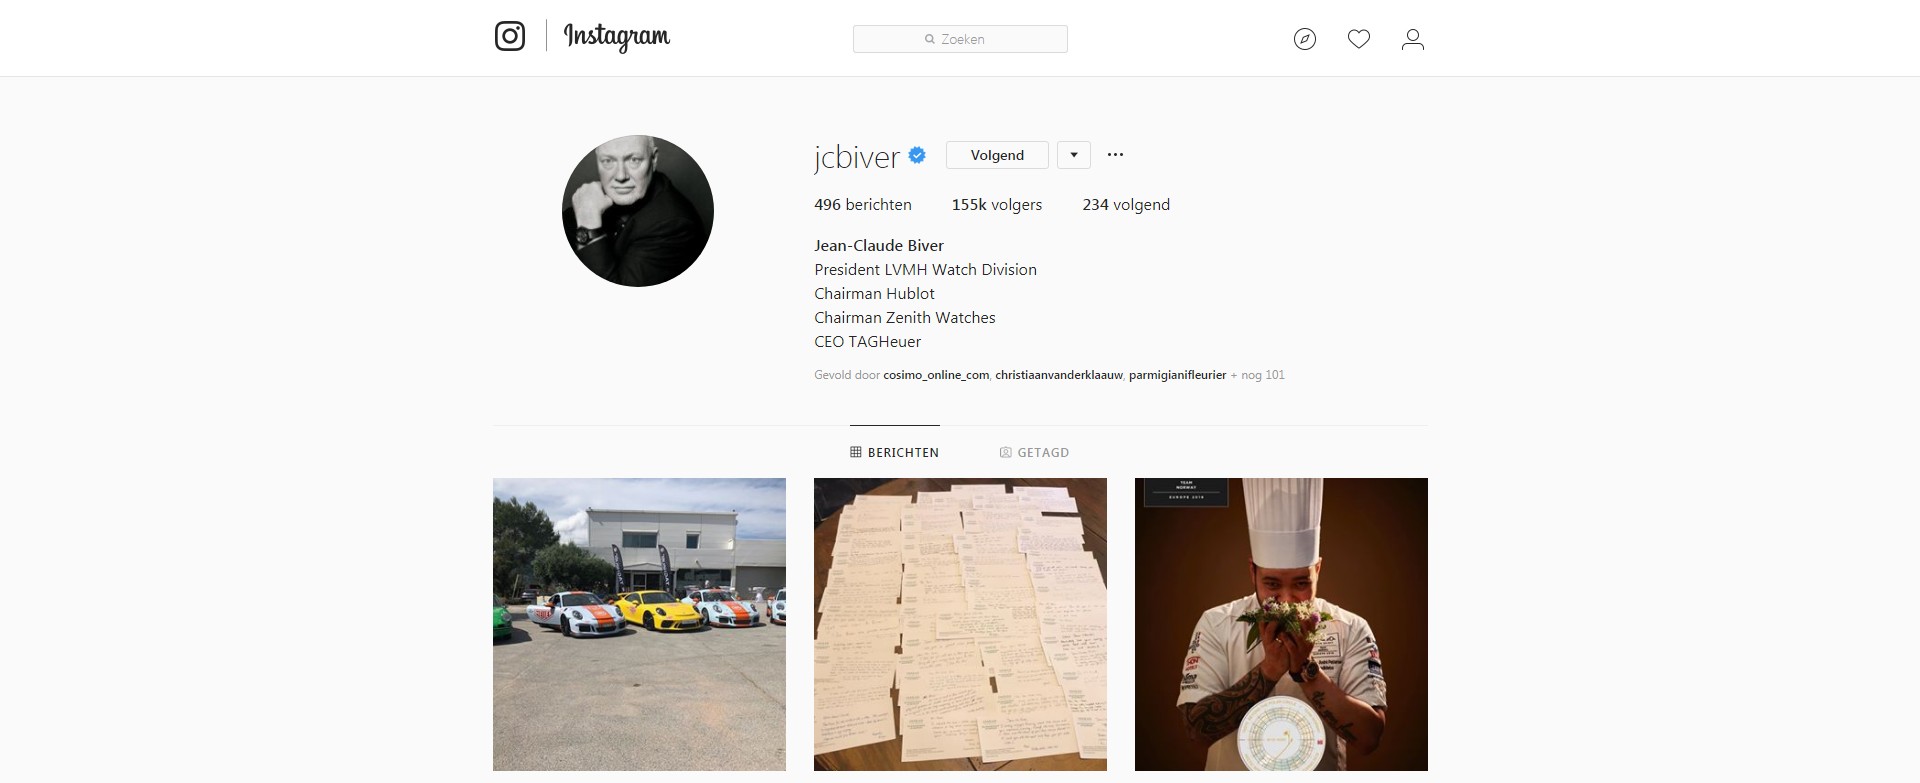Click the jcbiver profile picture
Image resolution: width=1920 pixels, height=783 pixels.
[638, 211]
